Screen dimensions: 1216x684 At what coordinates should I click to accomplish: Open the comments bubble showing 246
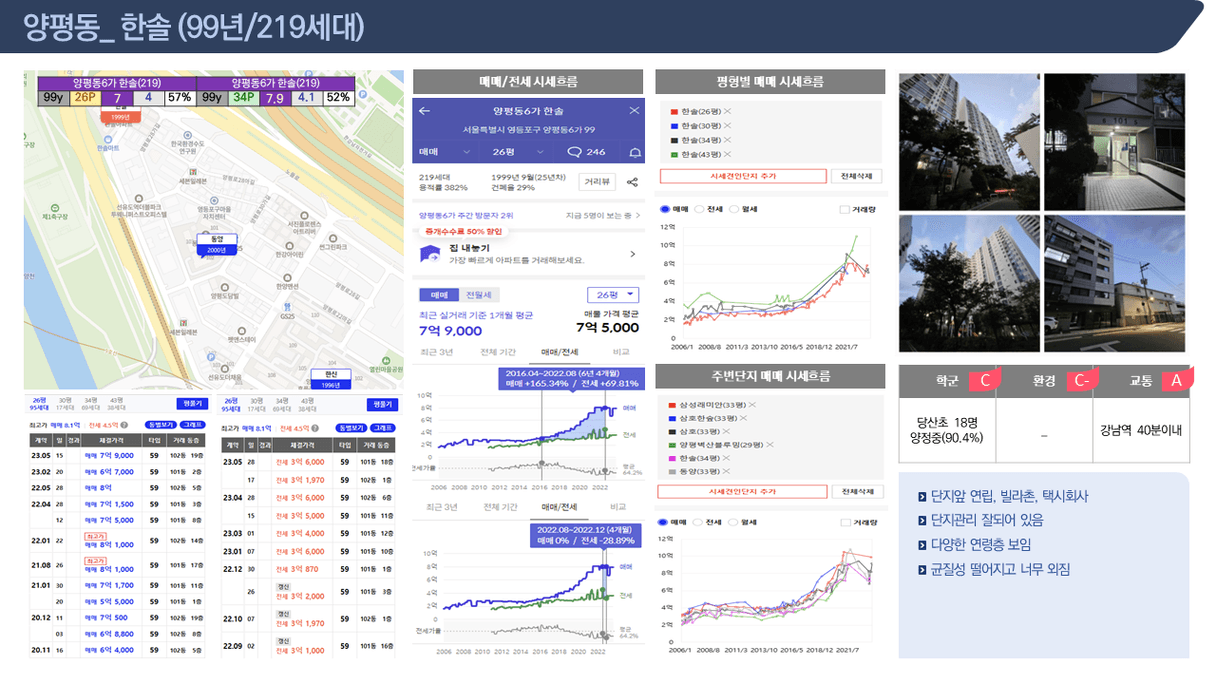coord(586,152)
